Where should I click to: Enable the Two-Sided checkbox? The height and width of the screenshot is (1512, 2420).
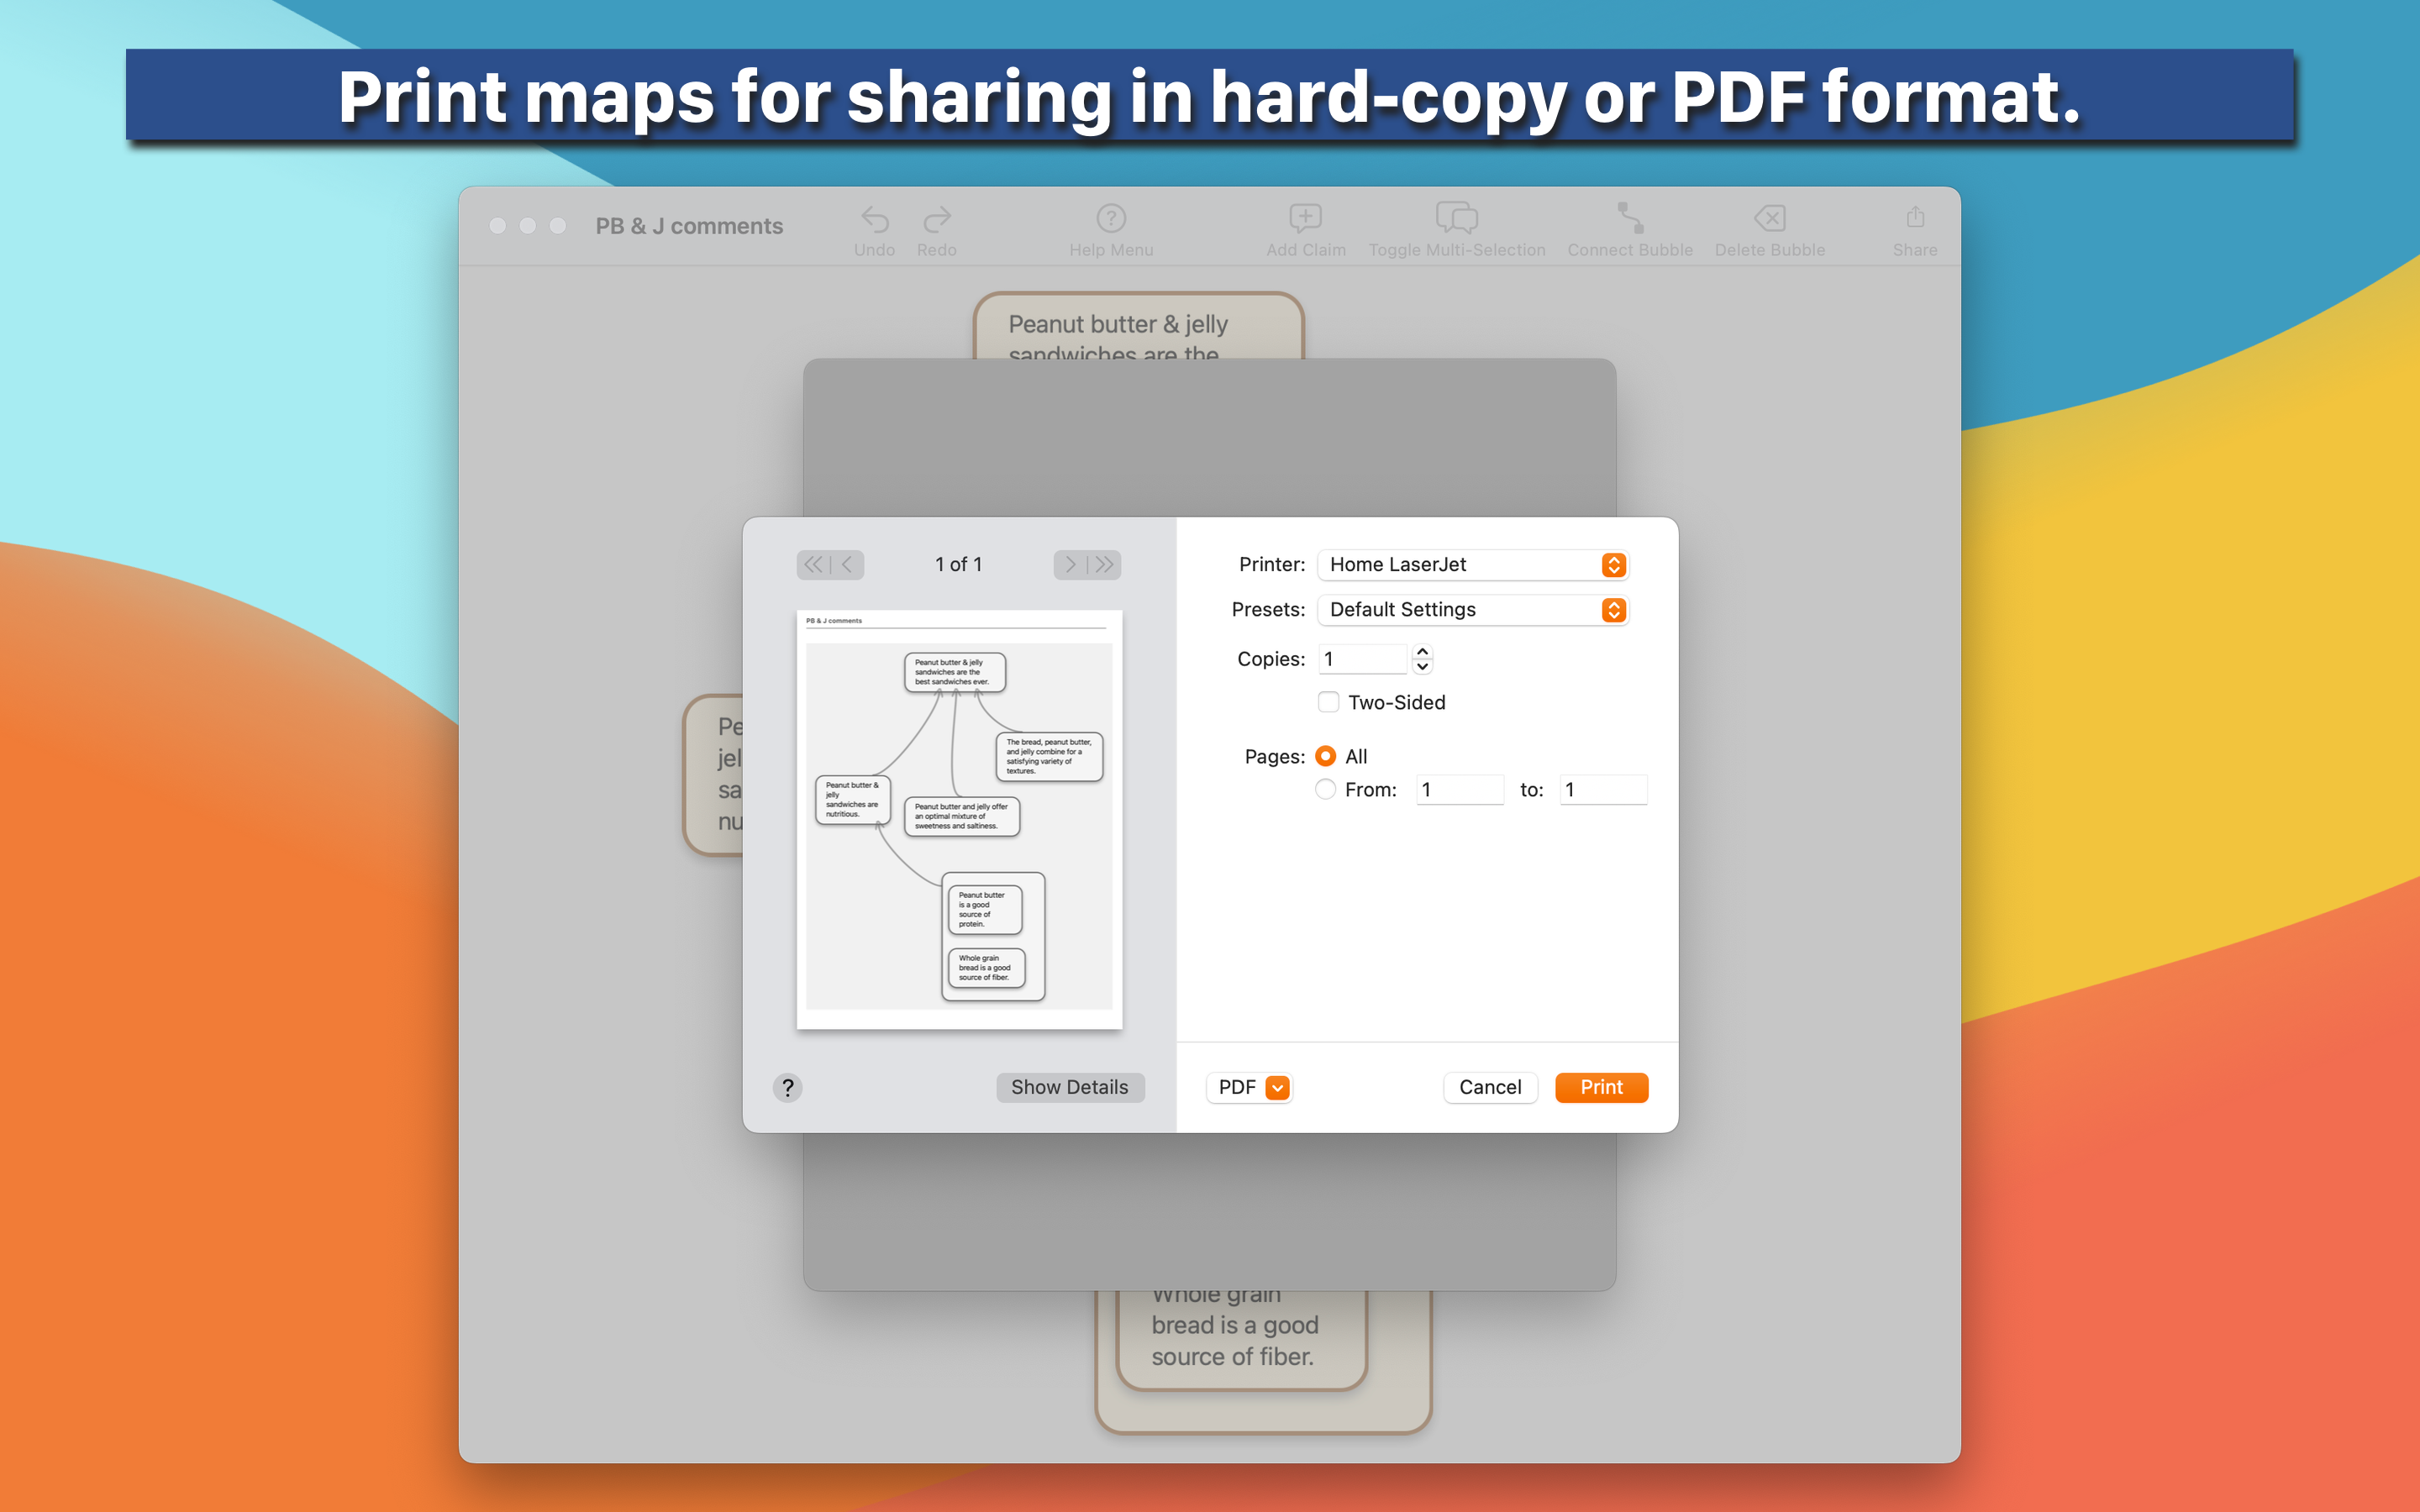pos(1328,702)
